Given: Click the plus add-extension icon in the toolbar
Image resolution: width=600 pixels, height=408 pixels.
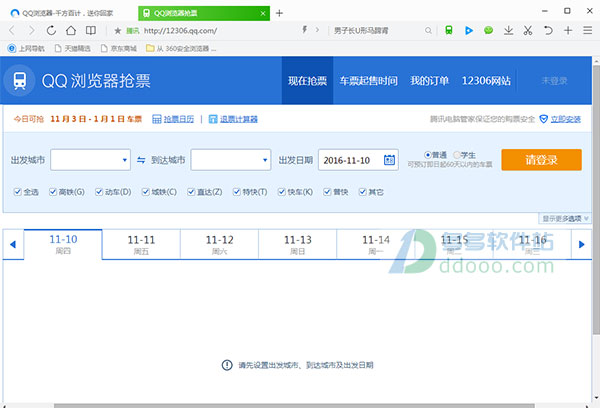Looking at the screenshot, I should (x=568, y=30).
